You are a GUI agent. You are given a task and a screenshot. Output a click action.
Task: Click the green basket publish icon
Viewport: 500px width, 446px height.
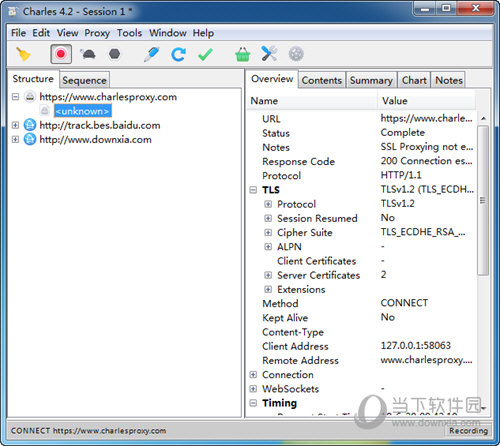coord(242,54)
